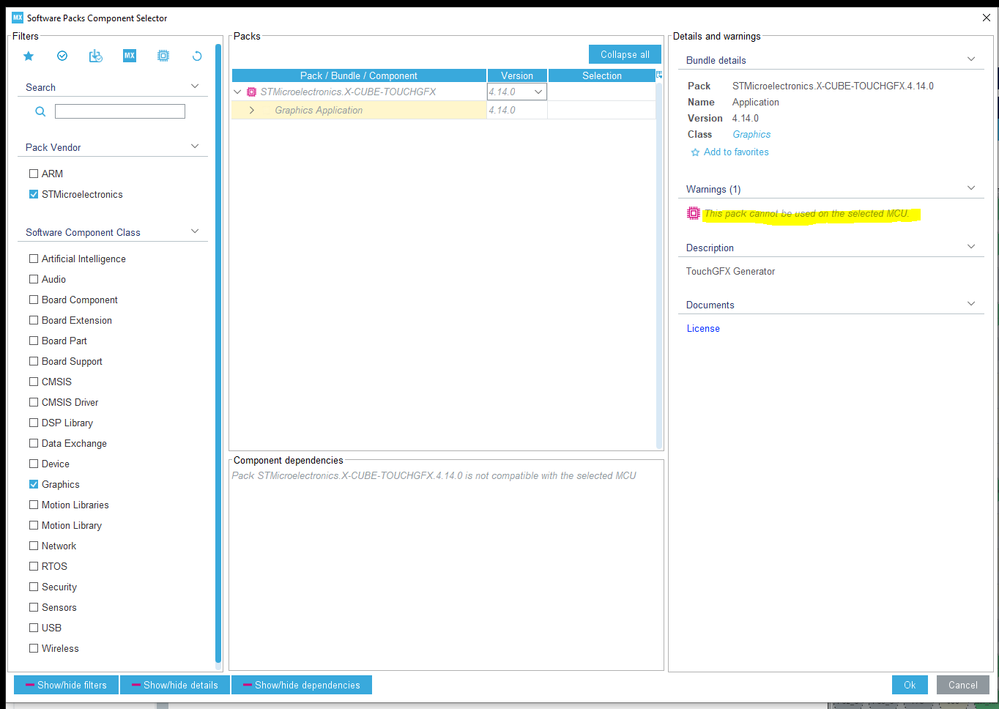Check the Board Component checkbox

[x=33, y=299]
